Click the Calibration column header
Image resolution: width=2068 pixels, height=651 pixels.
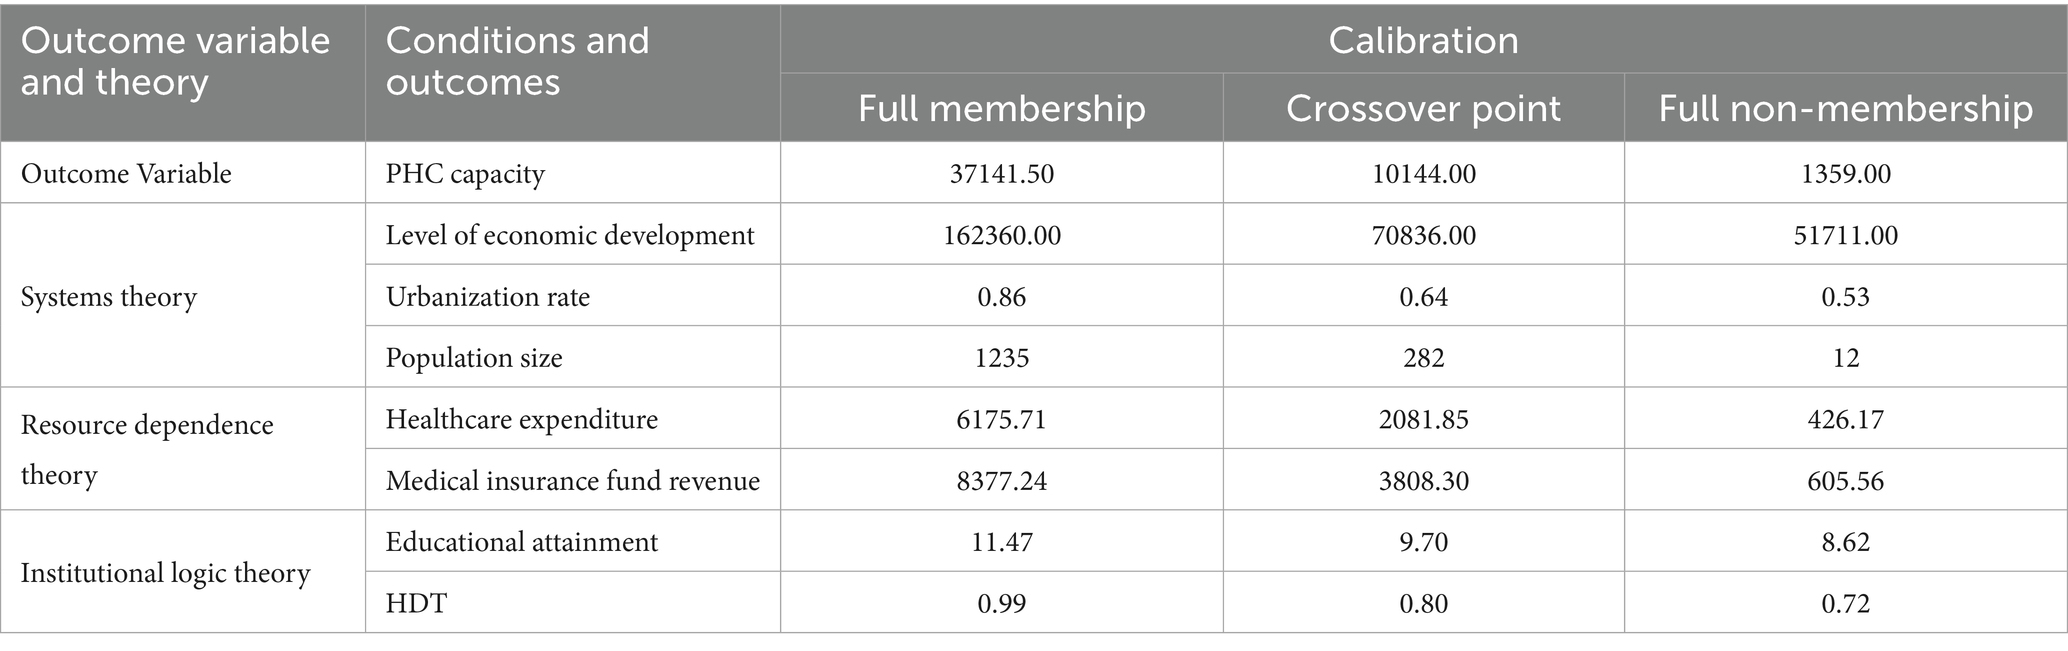pos(1423,40)
